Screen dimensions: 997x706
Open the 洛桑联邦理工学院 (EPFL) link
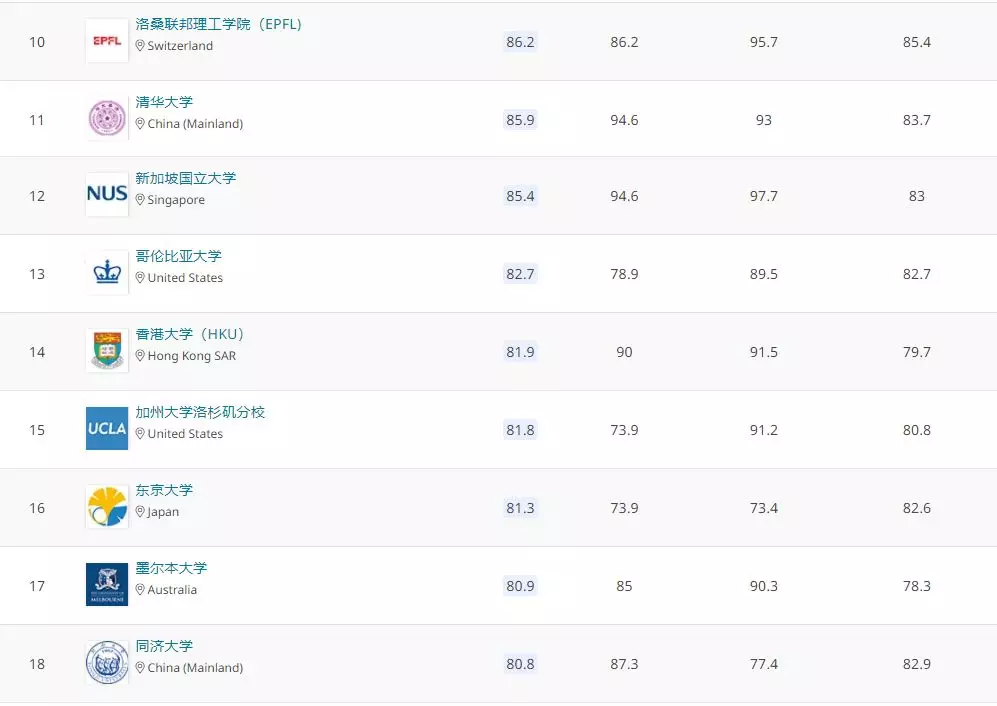[218, 23]
